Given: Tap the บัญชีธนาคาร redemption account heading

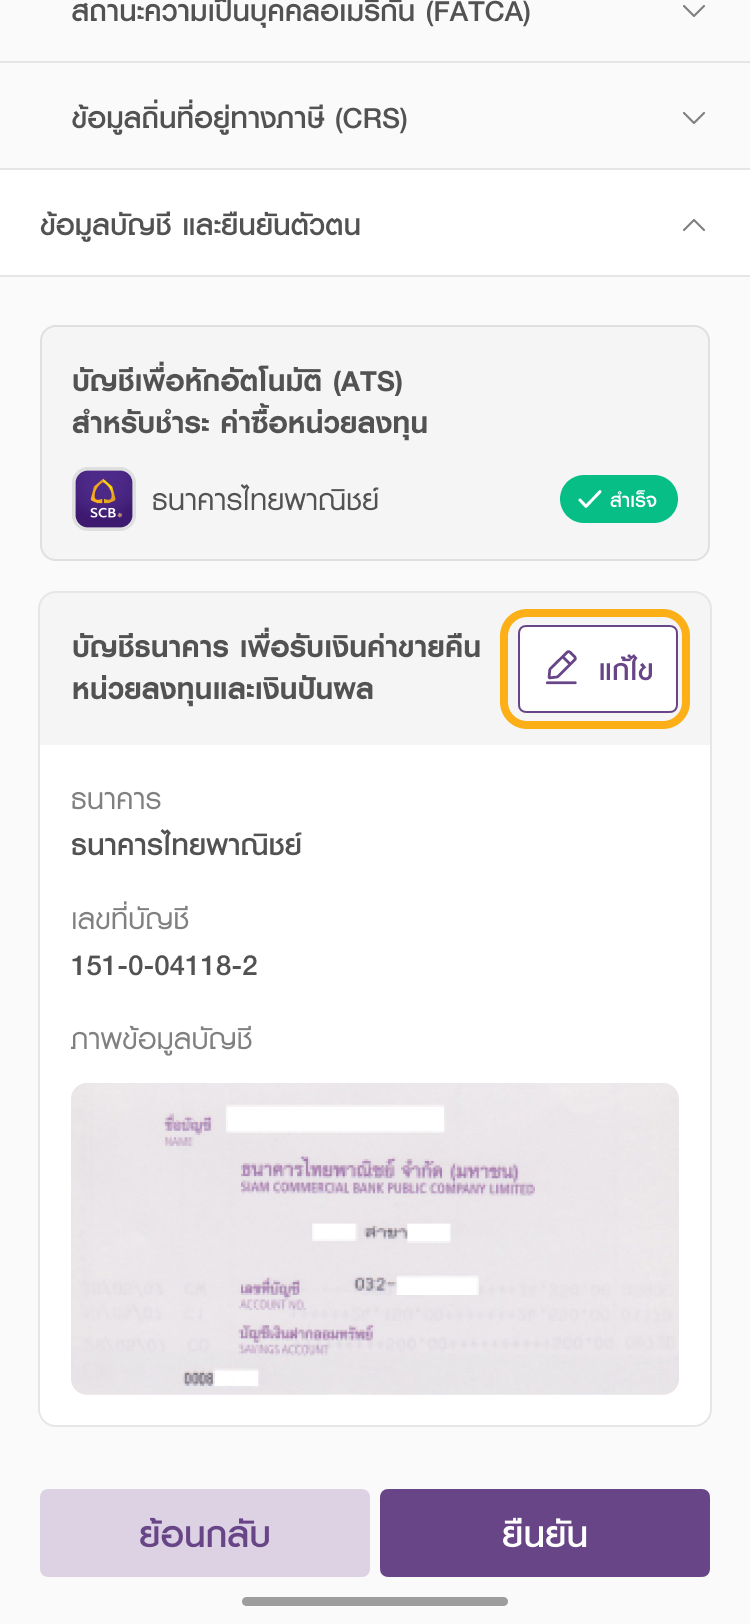Looking at the screenshot, I should [276, 668].
